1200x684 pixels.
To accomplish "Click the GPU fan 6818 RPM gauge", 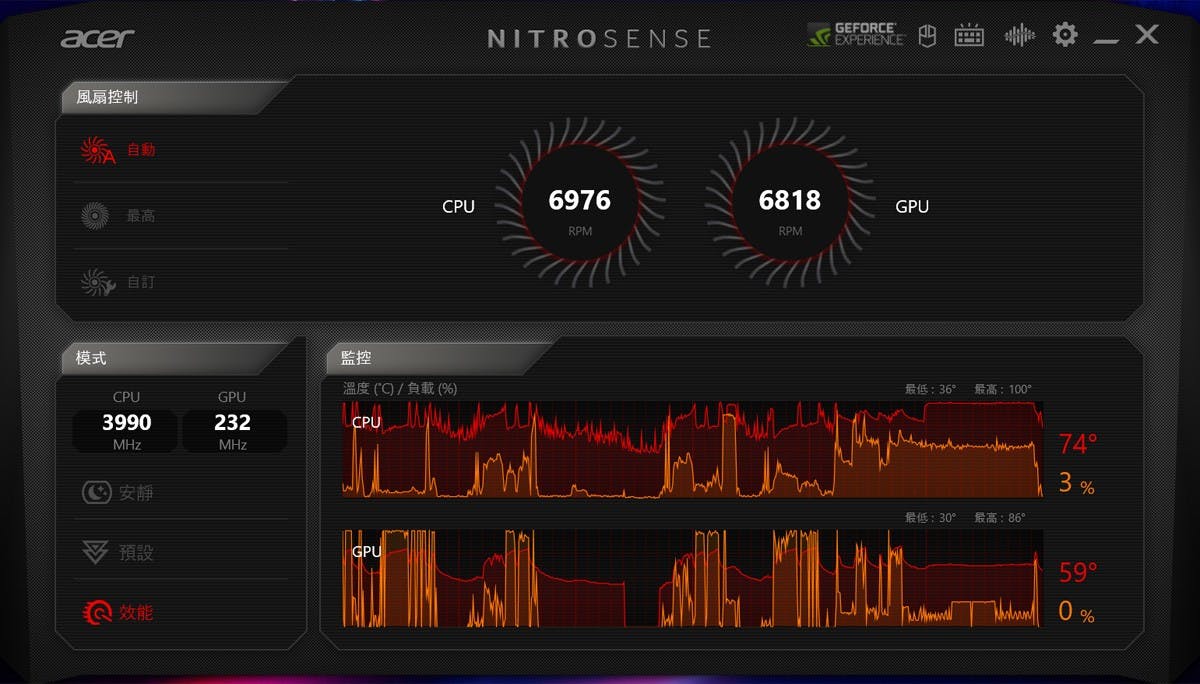I will [789, 206].
